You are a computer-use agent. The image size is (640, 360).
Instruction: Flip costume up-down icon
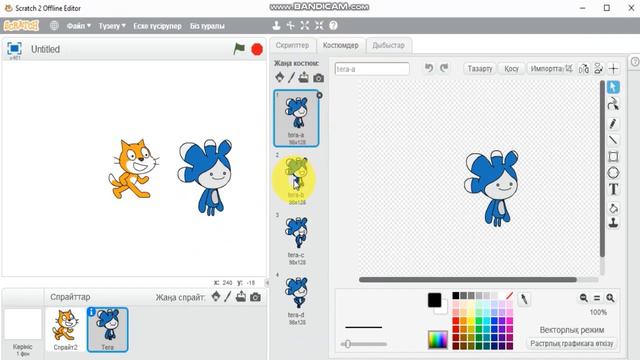click(x=598, y=69)
